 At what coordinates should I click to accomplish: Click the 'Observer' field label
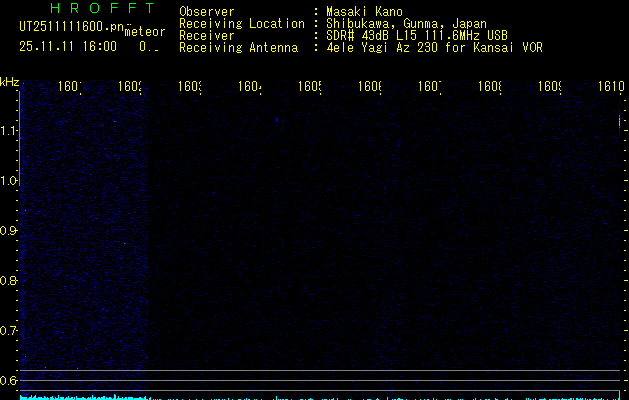[x=207, y=12]
